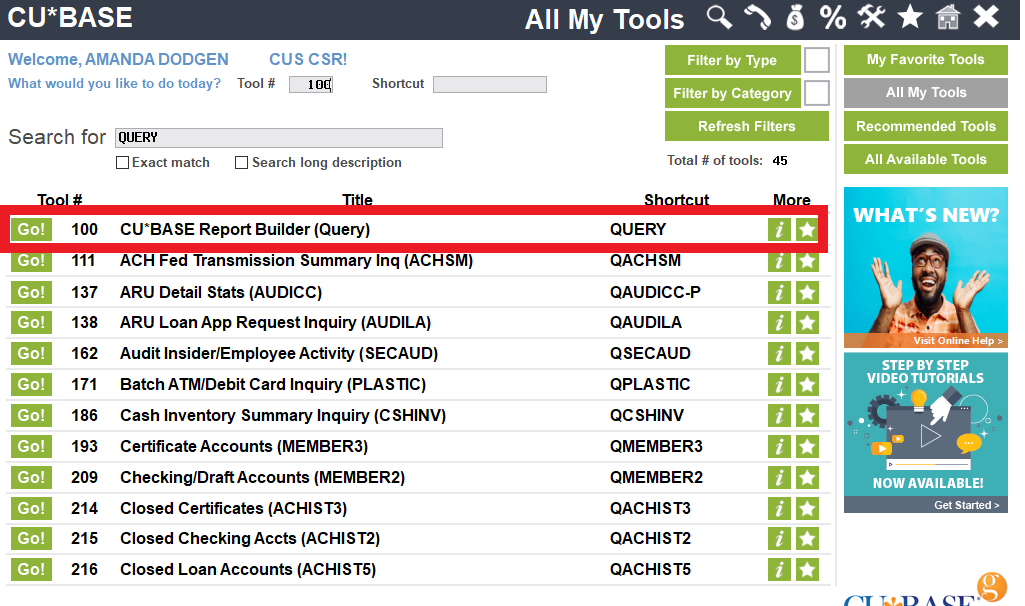Open the crossed tools icon in header

pyautogui.click(x=872, y=17)
